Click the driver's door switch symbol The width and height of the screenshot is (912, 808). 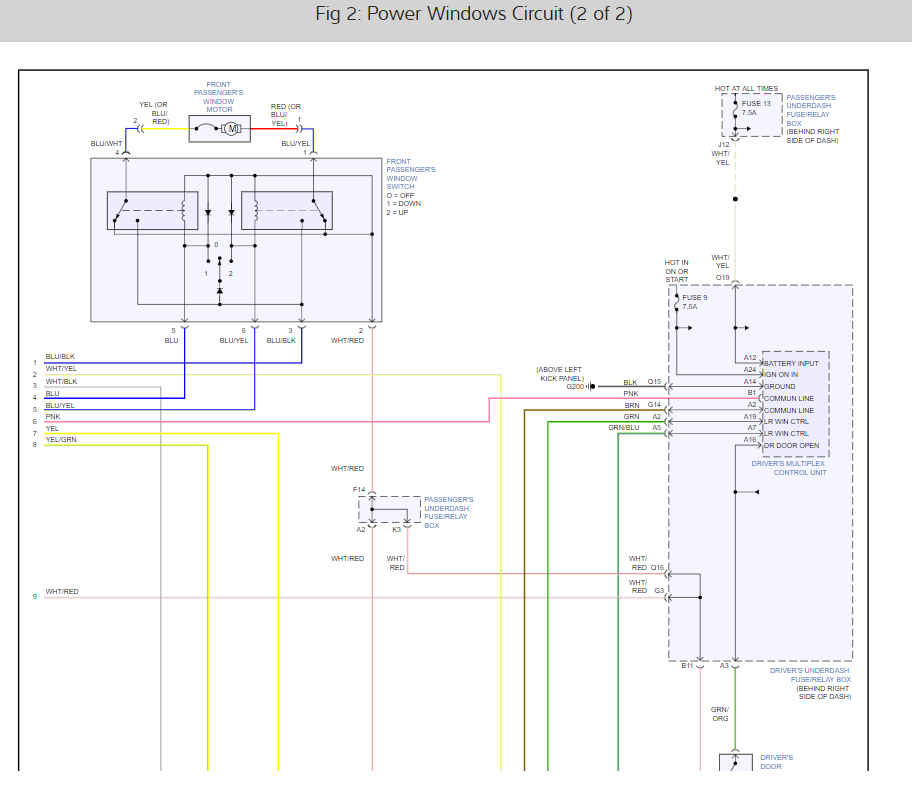[736, 763]
